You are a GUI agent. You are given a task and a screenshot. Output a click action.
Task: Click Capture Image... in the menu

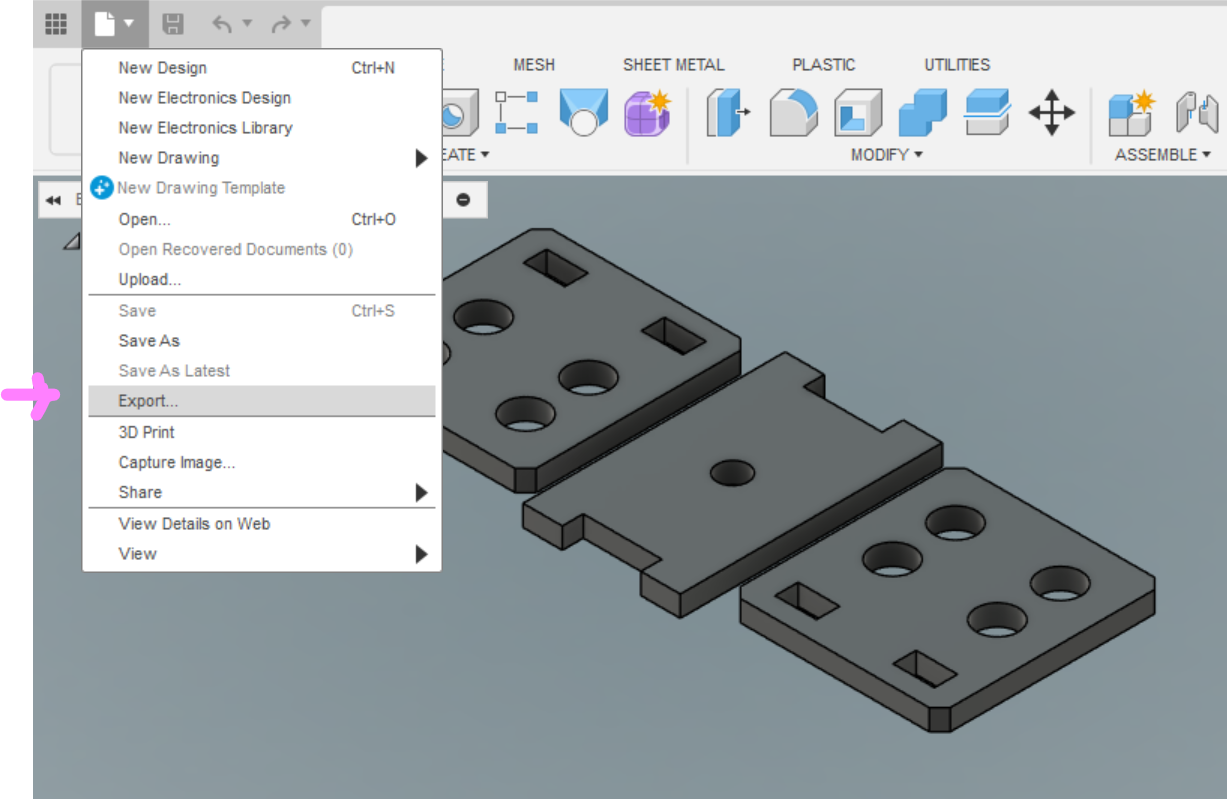(177, 462)
